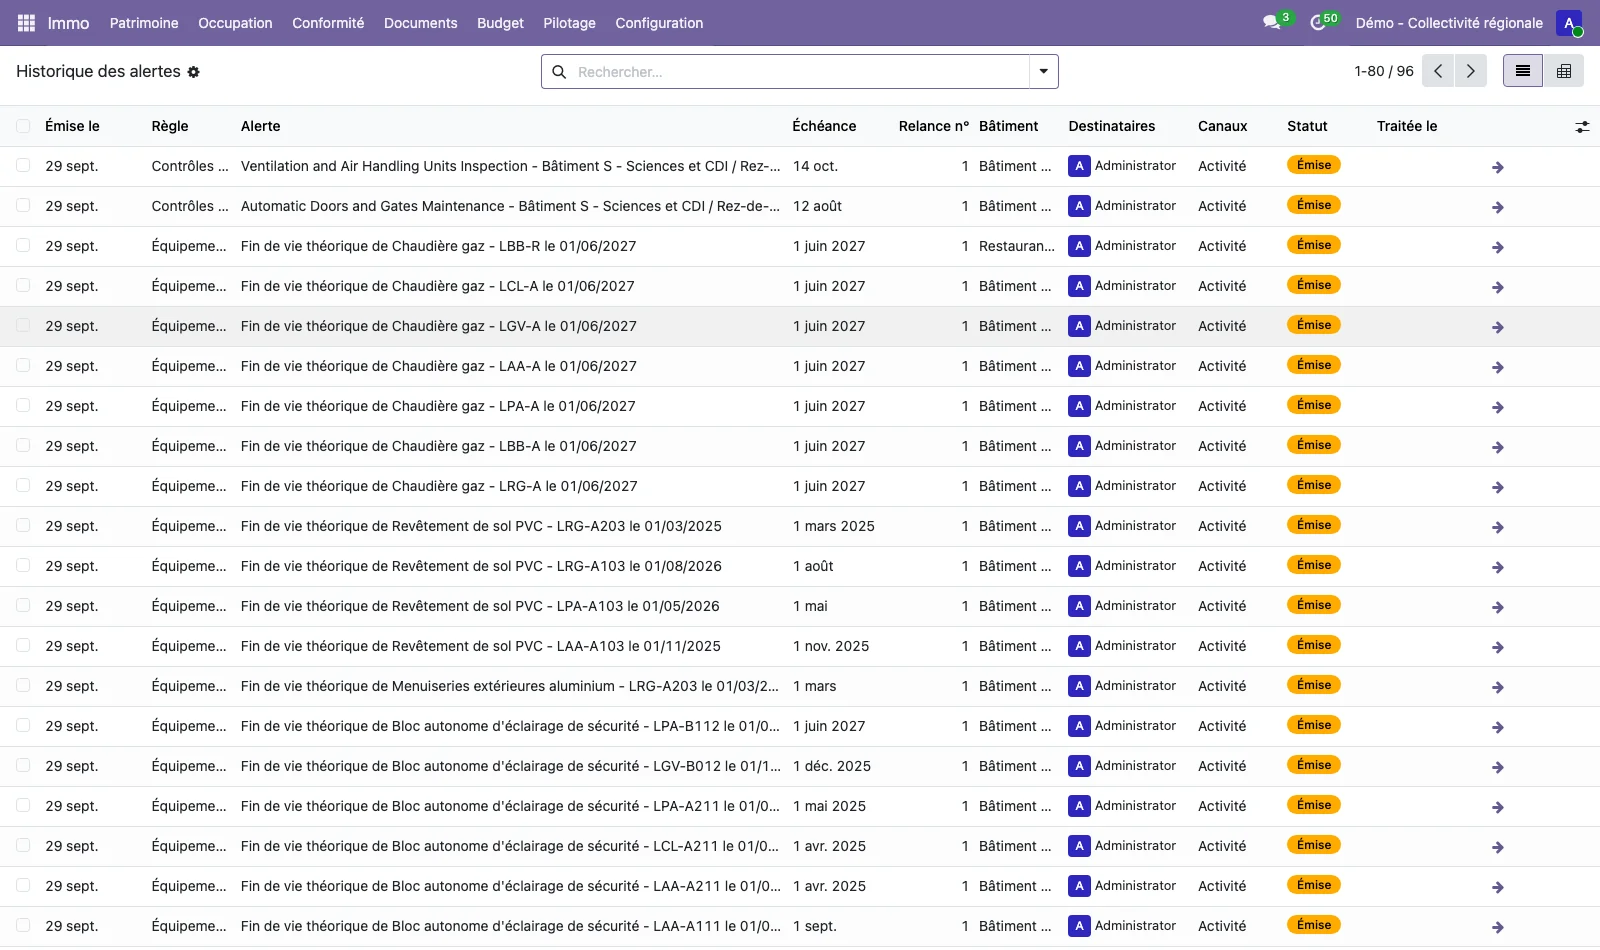This screenshot has width=1600, height=950.
Task: Sort by the Statut column header
Action: pos(1307,126)
